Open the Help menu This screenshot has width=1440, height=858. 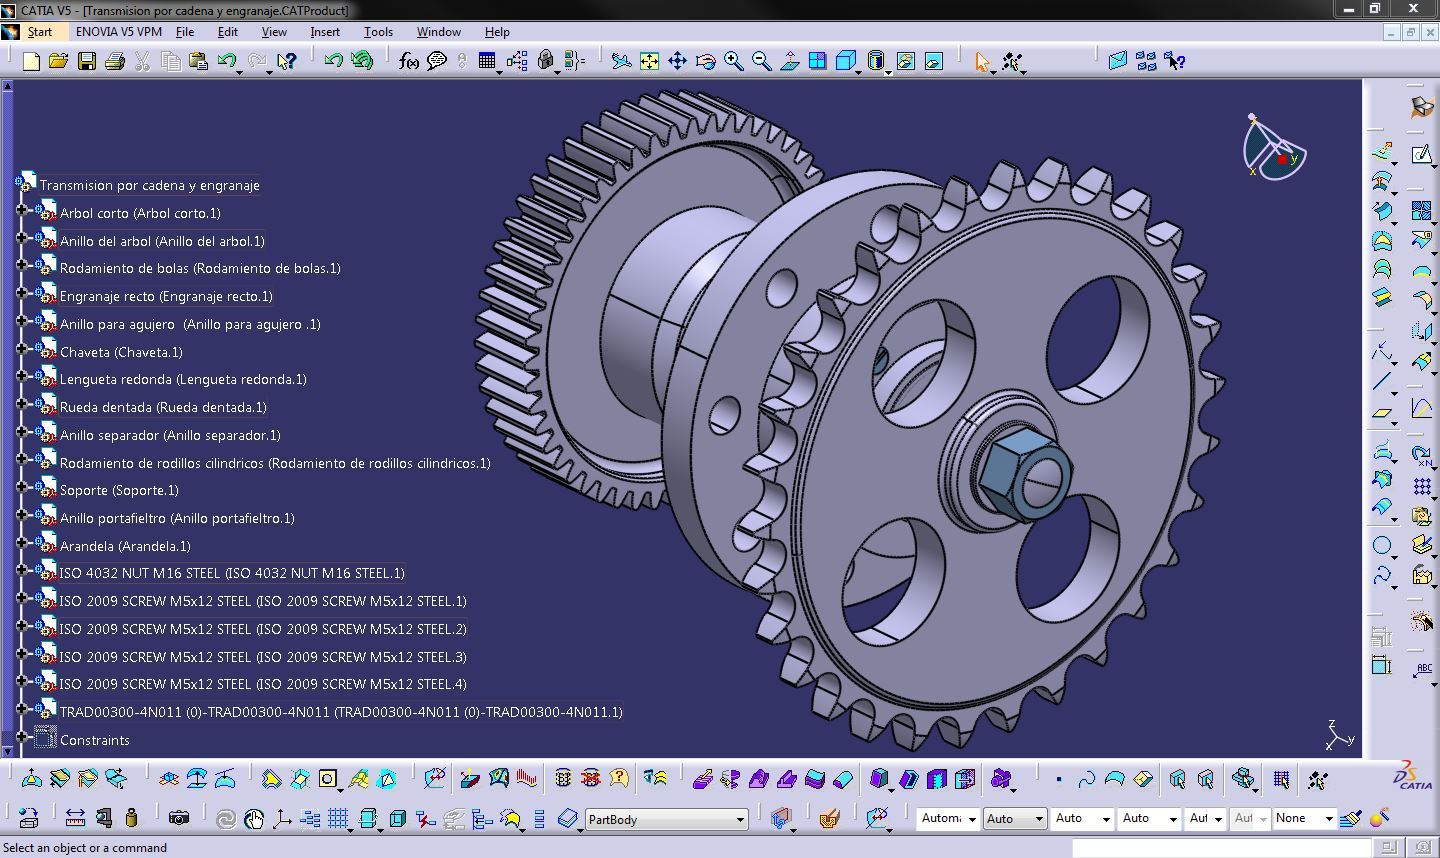point(497,32)
